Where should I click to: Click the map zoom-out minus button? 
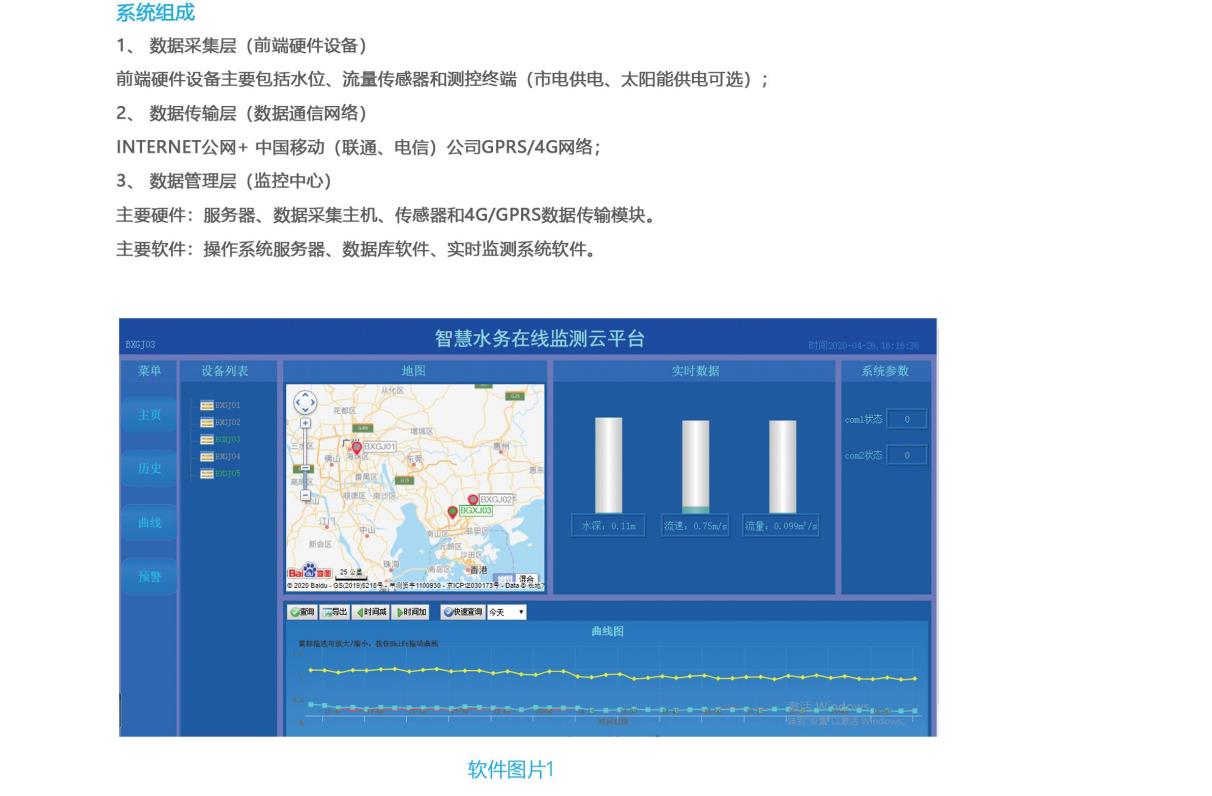[306, 493]
